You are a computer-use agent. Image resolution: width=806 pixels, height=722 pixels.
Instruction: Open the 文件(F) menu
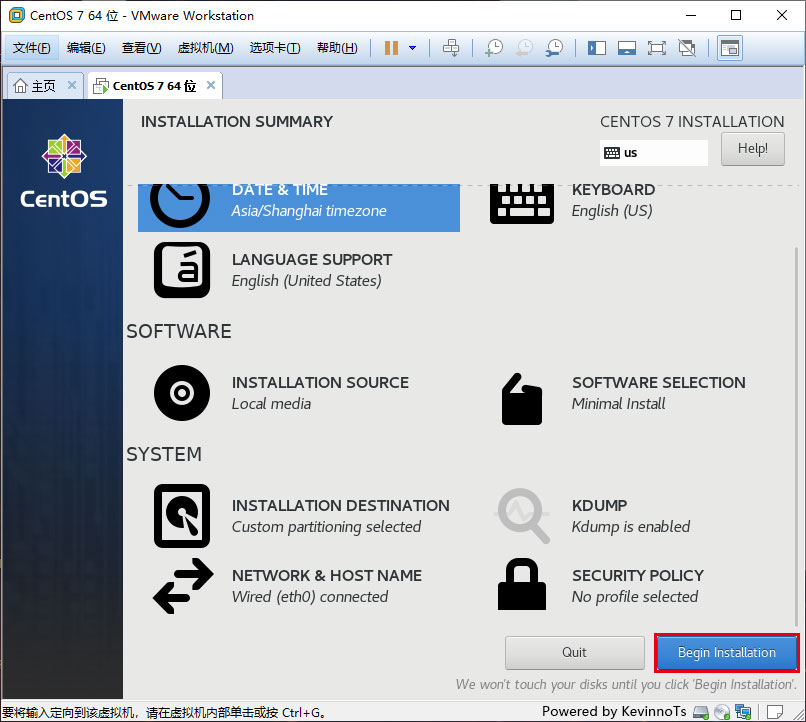click(x=31, y=48)
